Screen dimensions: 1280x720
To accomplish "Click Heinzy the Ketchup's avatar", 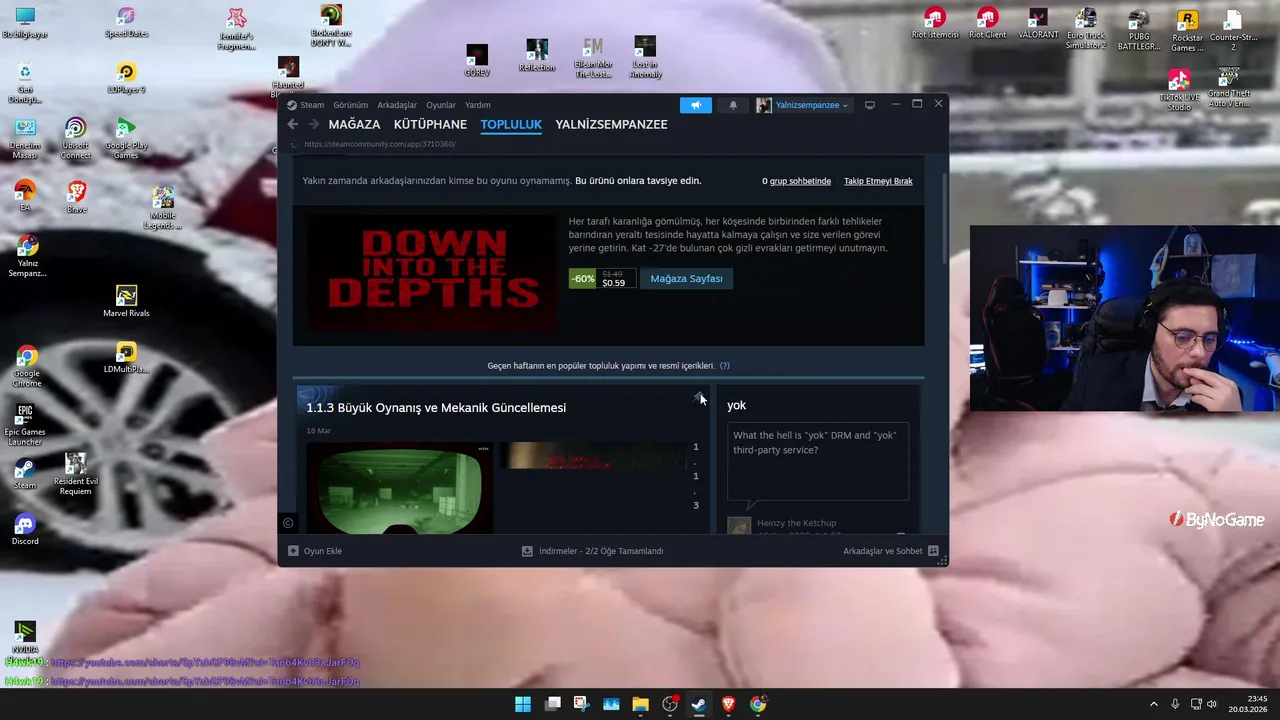I will tap(738, 526).
